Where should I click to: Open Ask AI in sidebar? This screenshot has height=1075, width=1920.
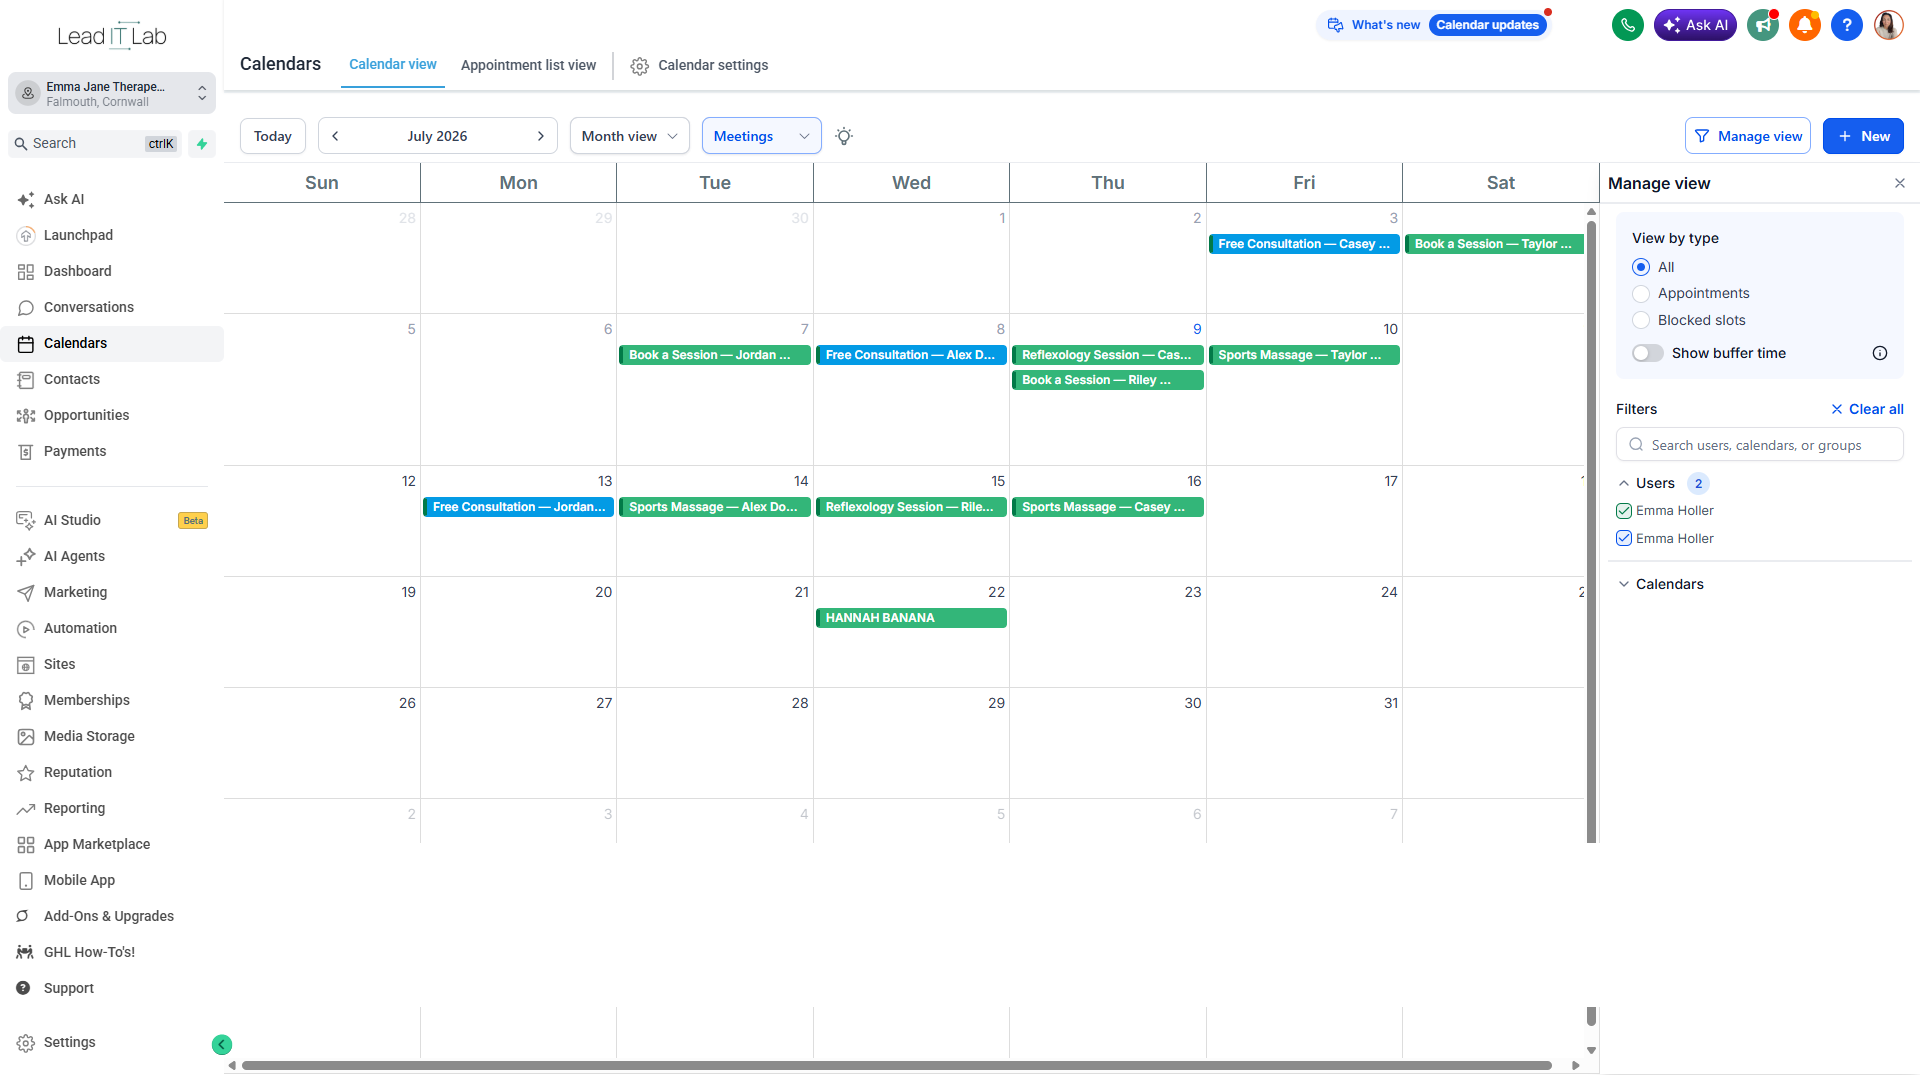111,199
